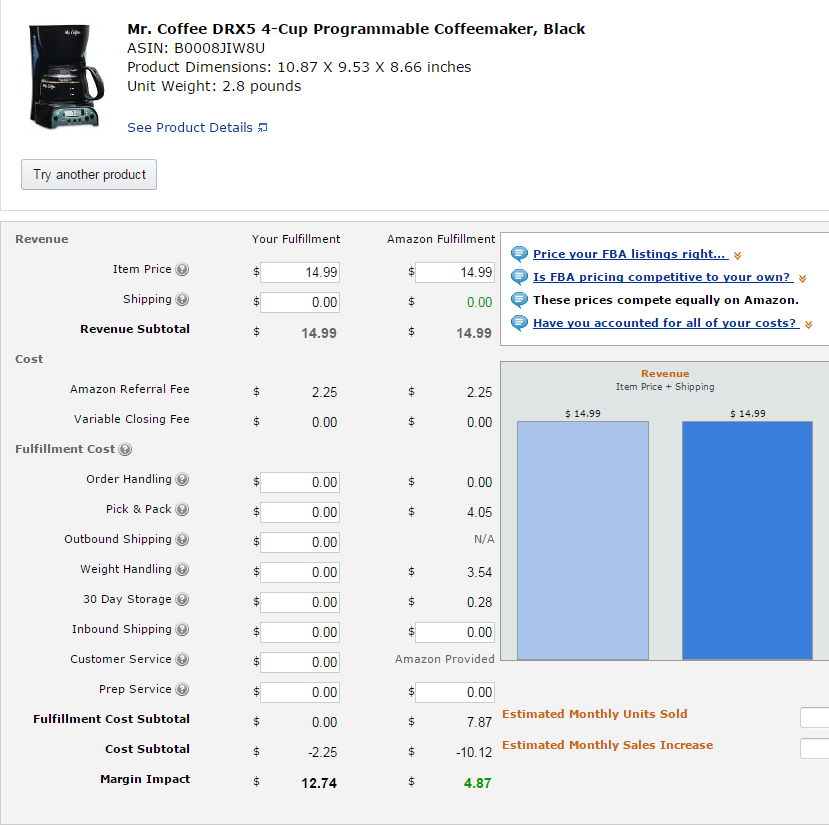This screenshot has height=825, width=829.
Task: Click Your Fulfillment column header
Action: [x=296, y=239]
